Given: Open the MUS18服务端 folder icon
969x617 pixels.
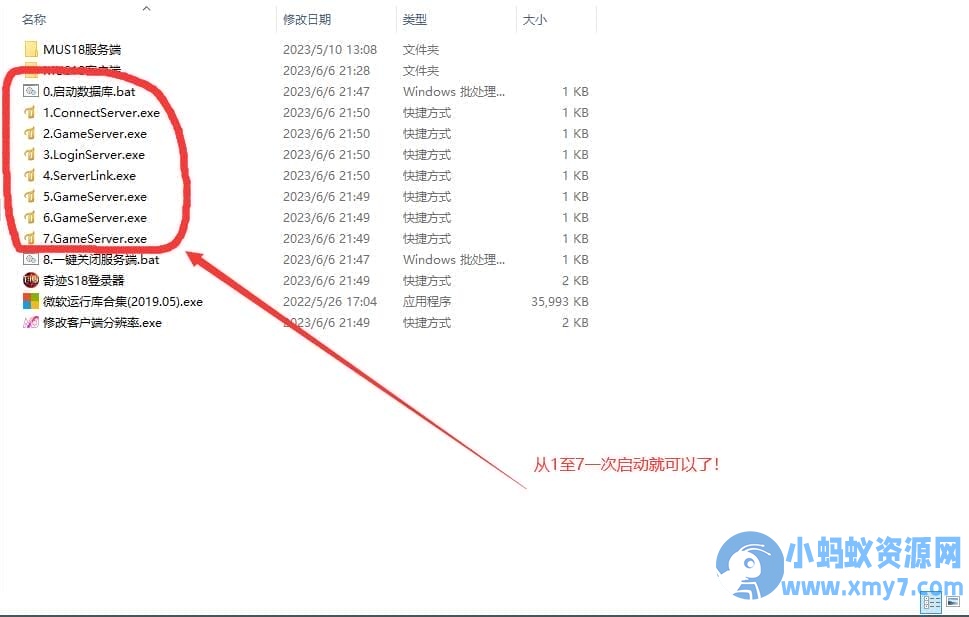Looking at the screenshot, I should click(30, 49).
